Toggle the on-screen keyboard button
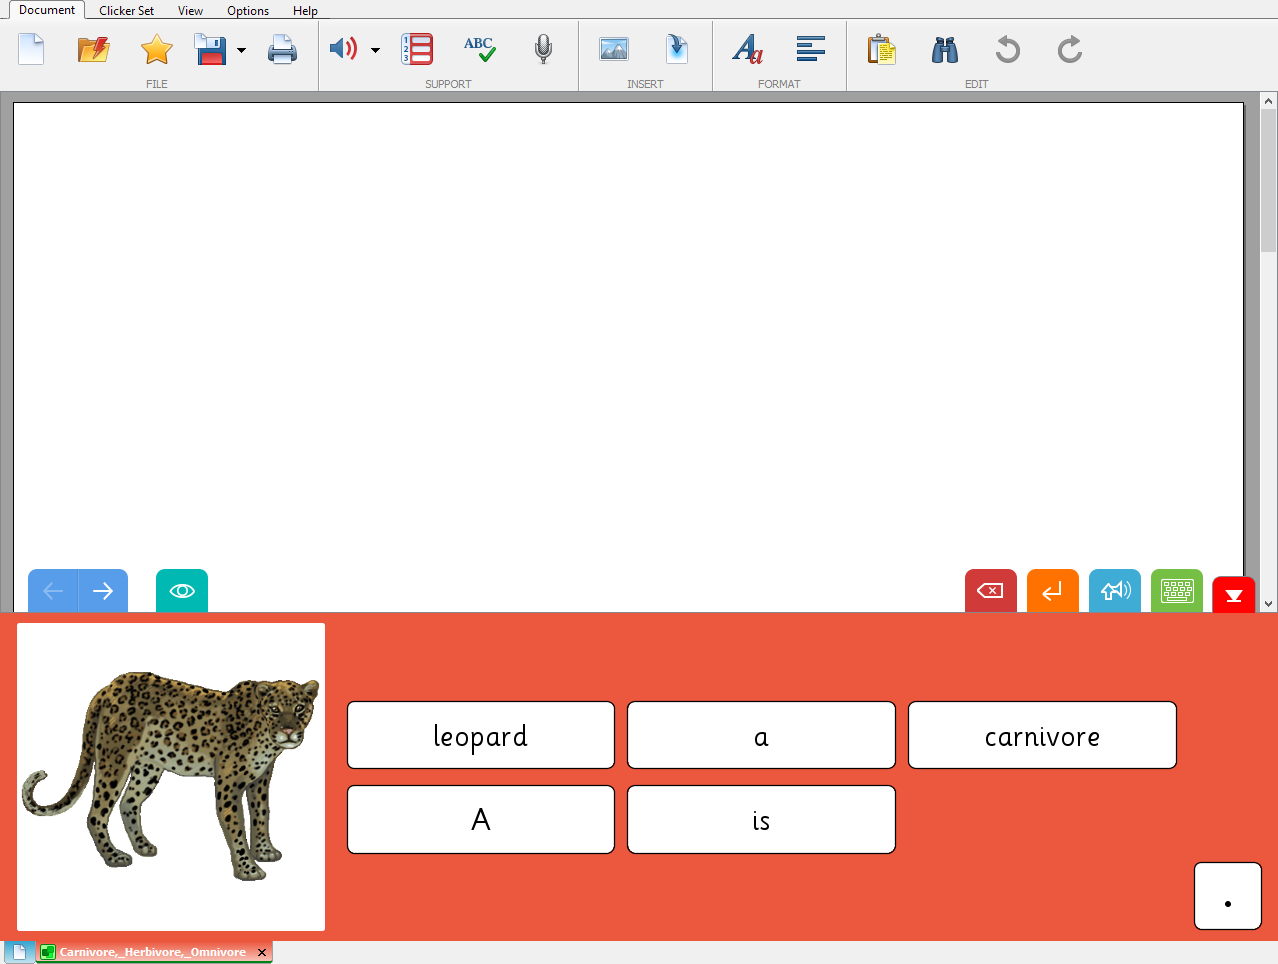1278x964 pixels. tap(1177, 591)
